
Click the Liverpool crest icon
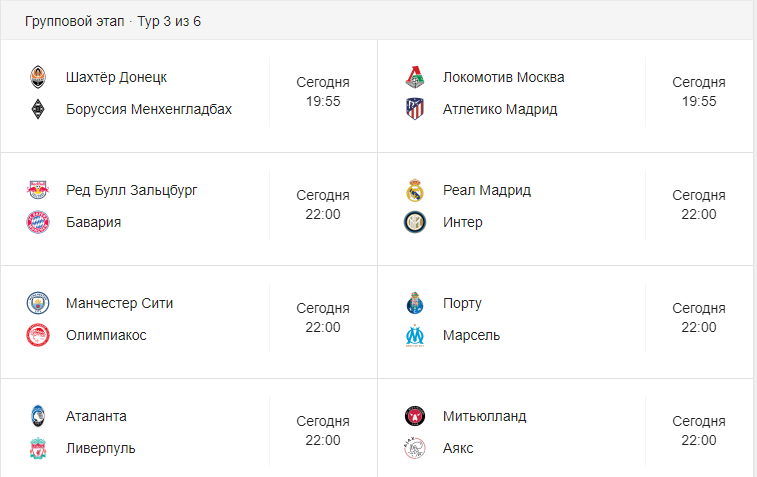(38, 448)
